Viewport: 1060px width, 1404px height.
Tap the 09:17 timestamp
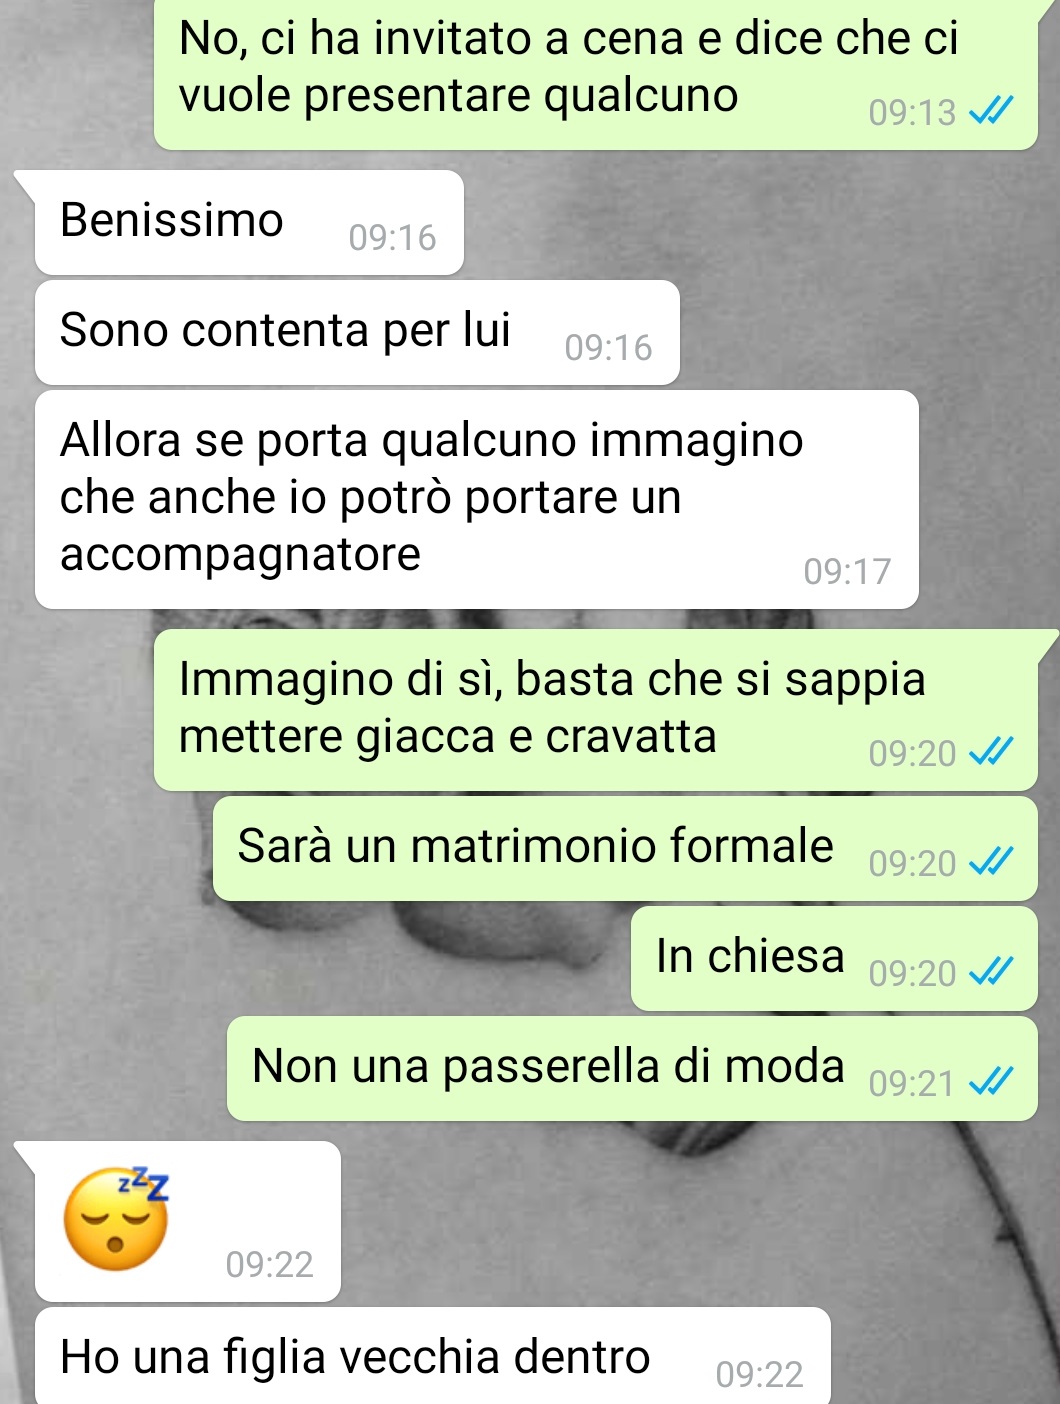[x=847, y=571]
